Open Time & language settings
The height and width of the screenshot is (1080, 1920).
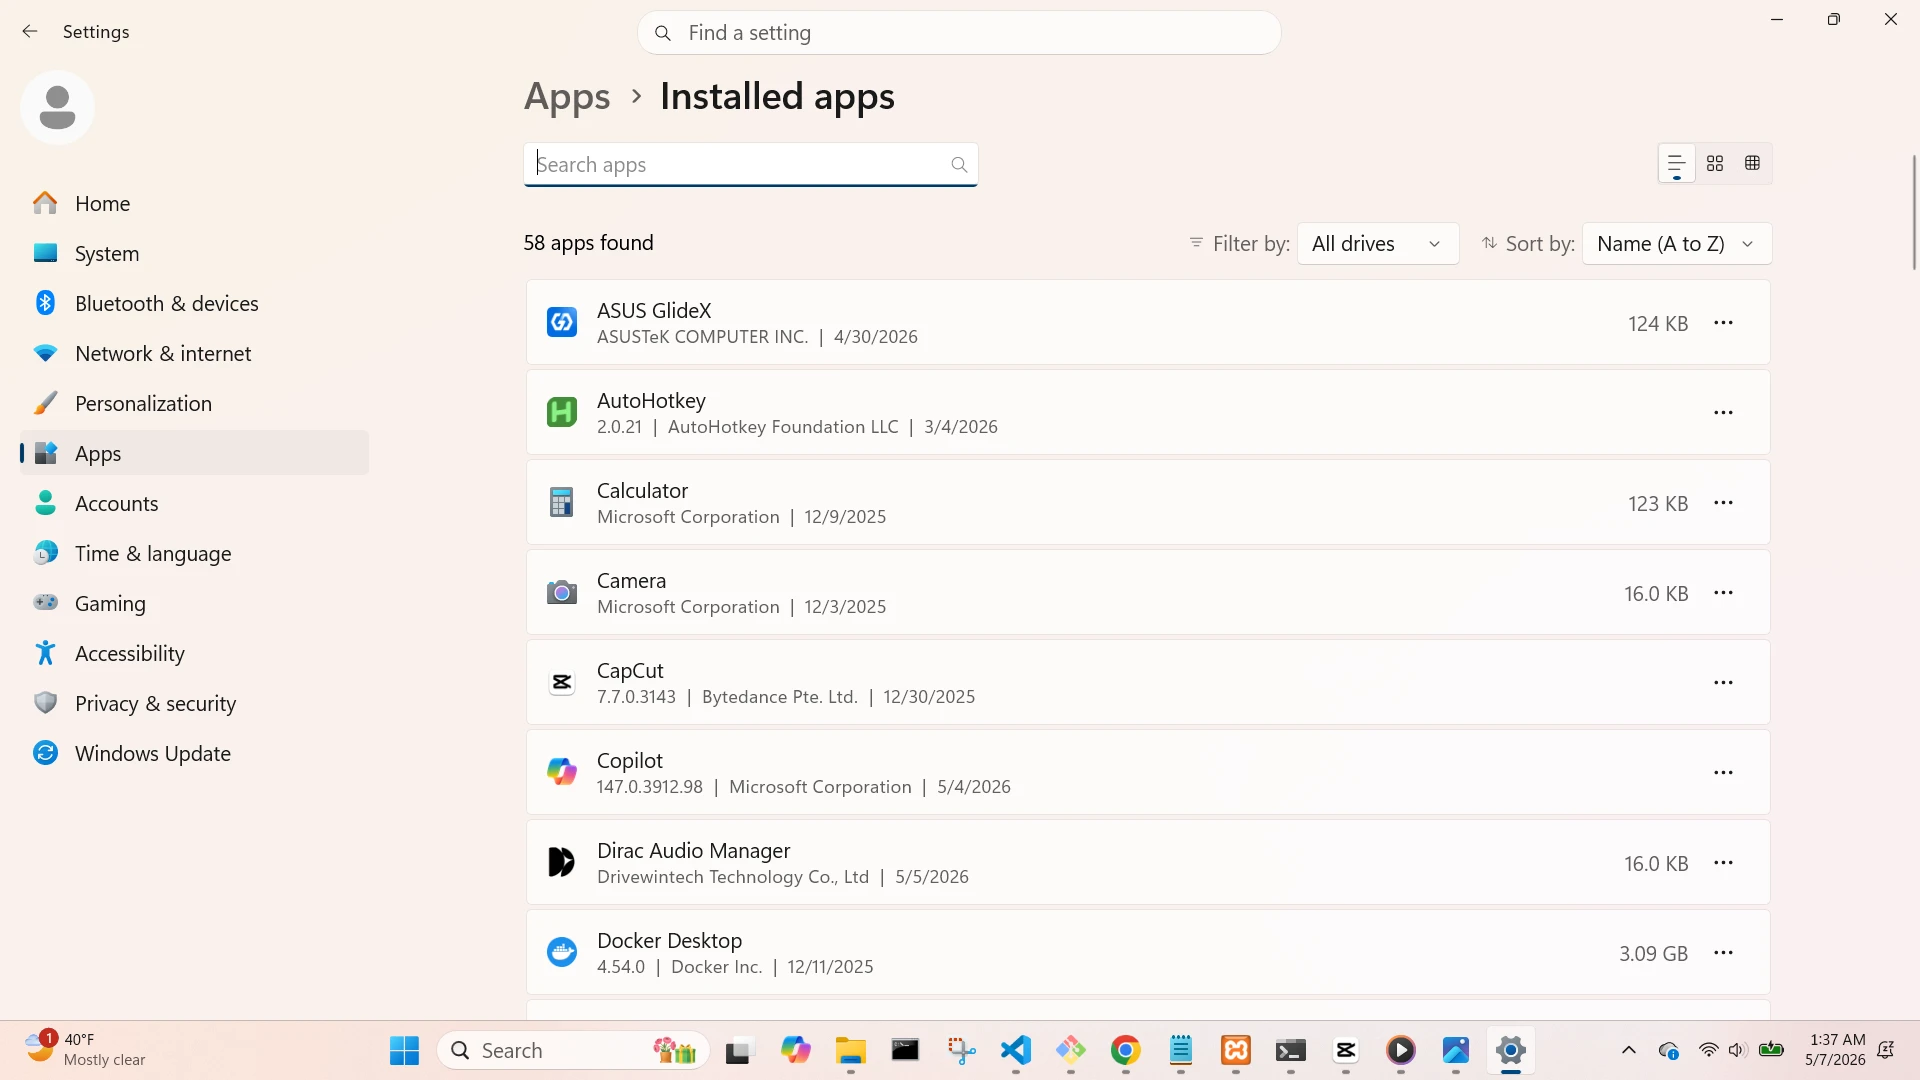[x=195, y=553]
